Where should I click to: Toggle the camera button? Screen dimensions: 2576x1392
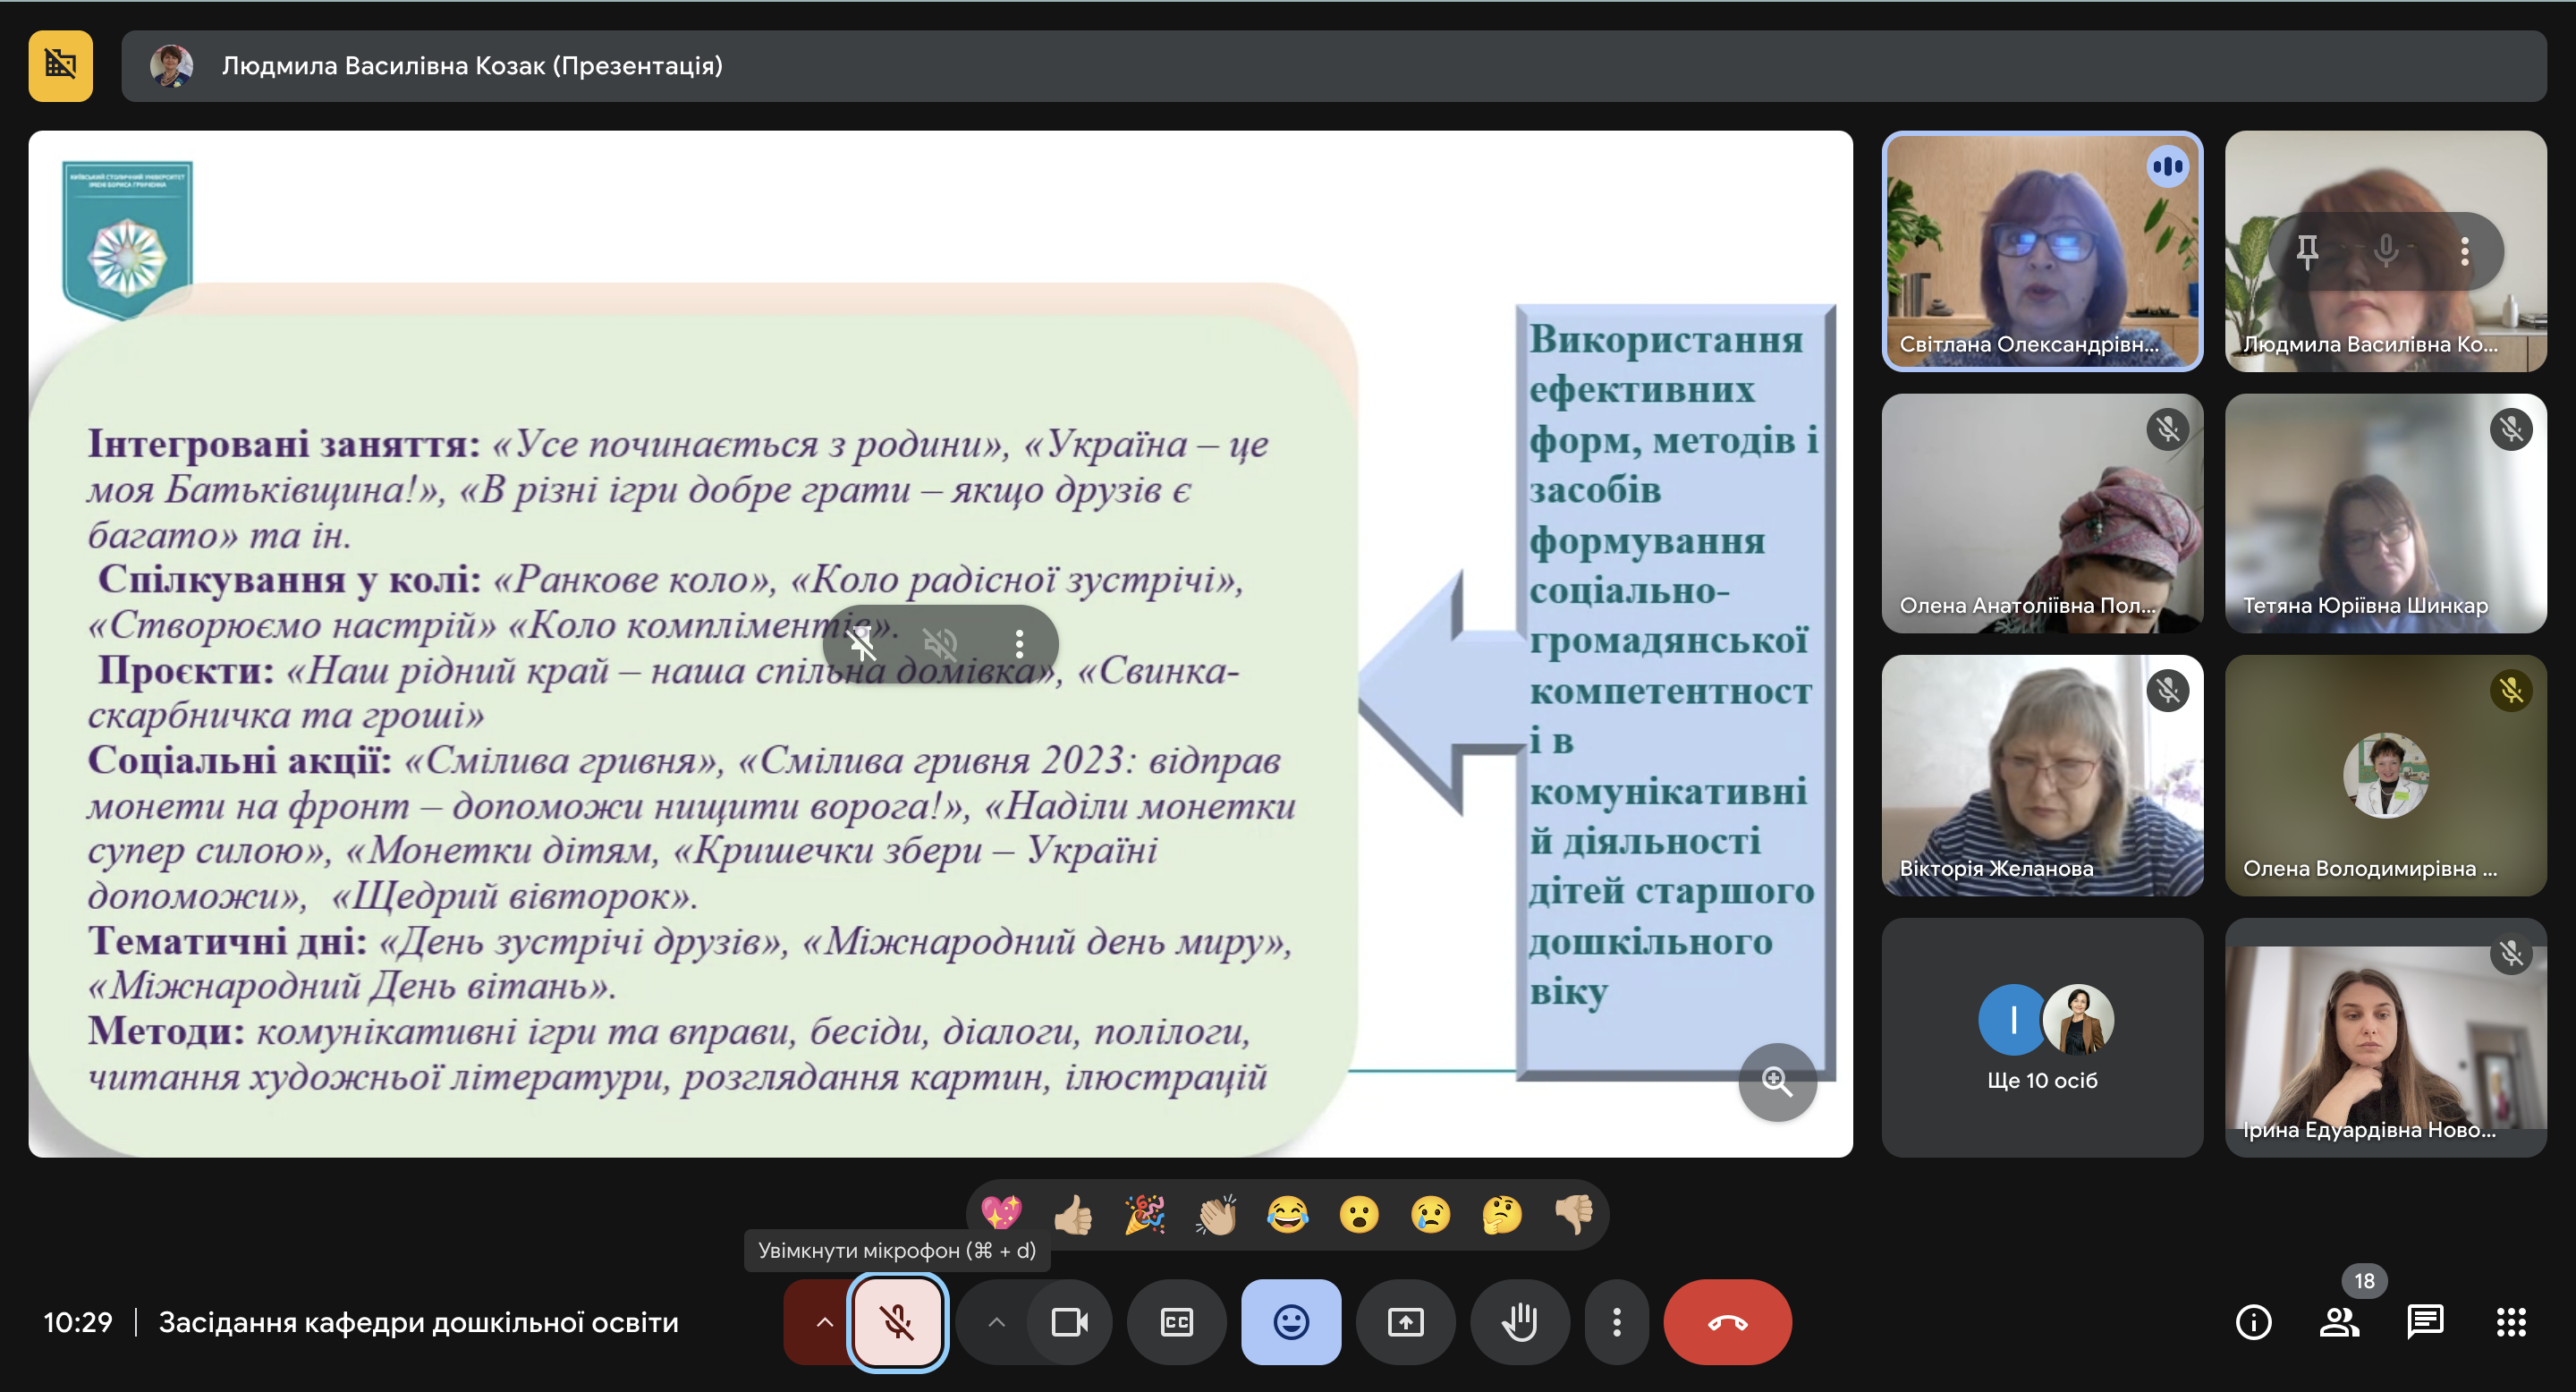(x=1069, y=1322)
